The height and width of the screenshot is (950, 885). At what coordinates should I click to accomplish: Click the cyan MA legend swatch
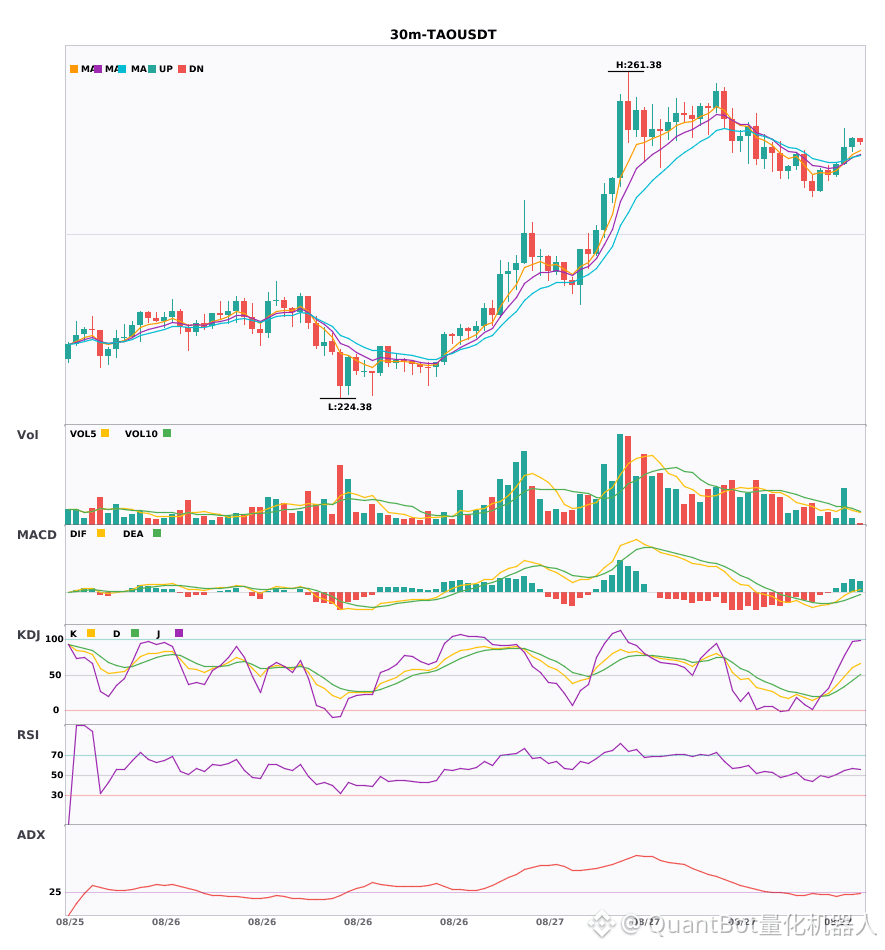pos(121,69)
